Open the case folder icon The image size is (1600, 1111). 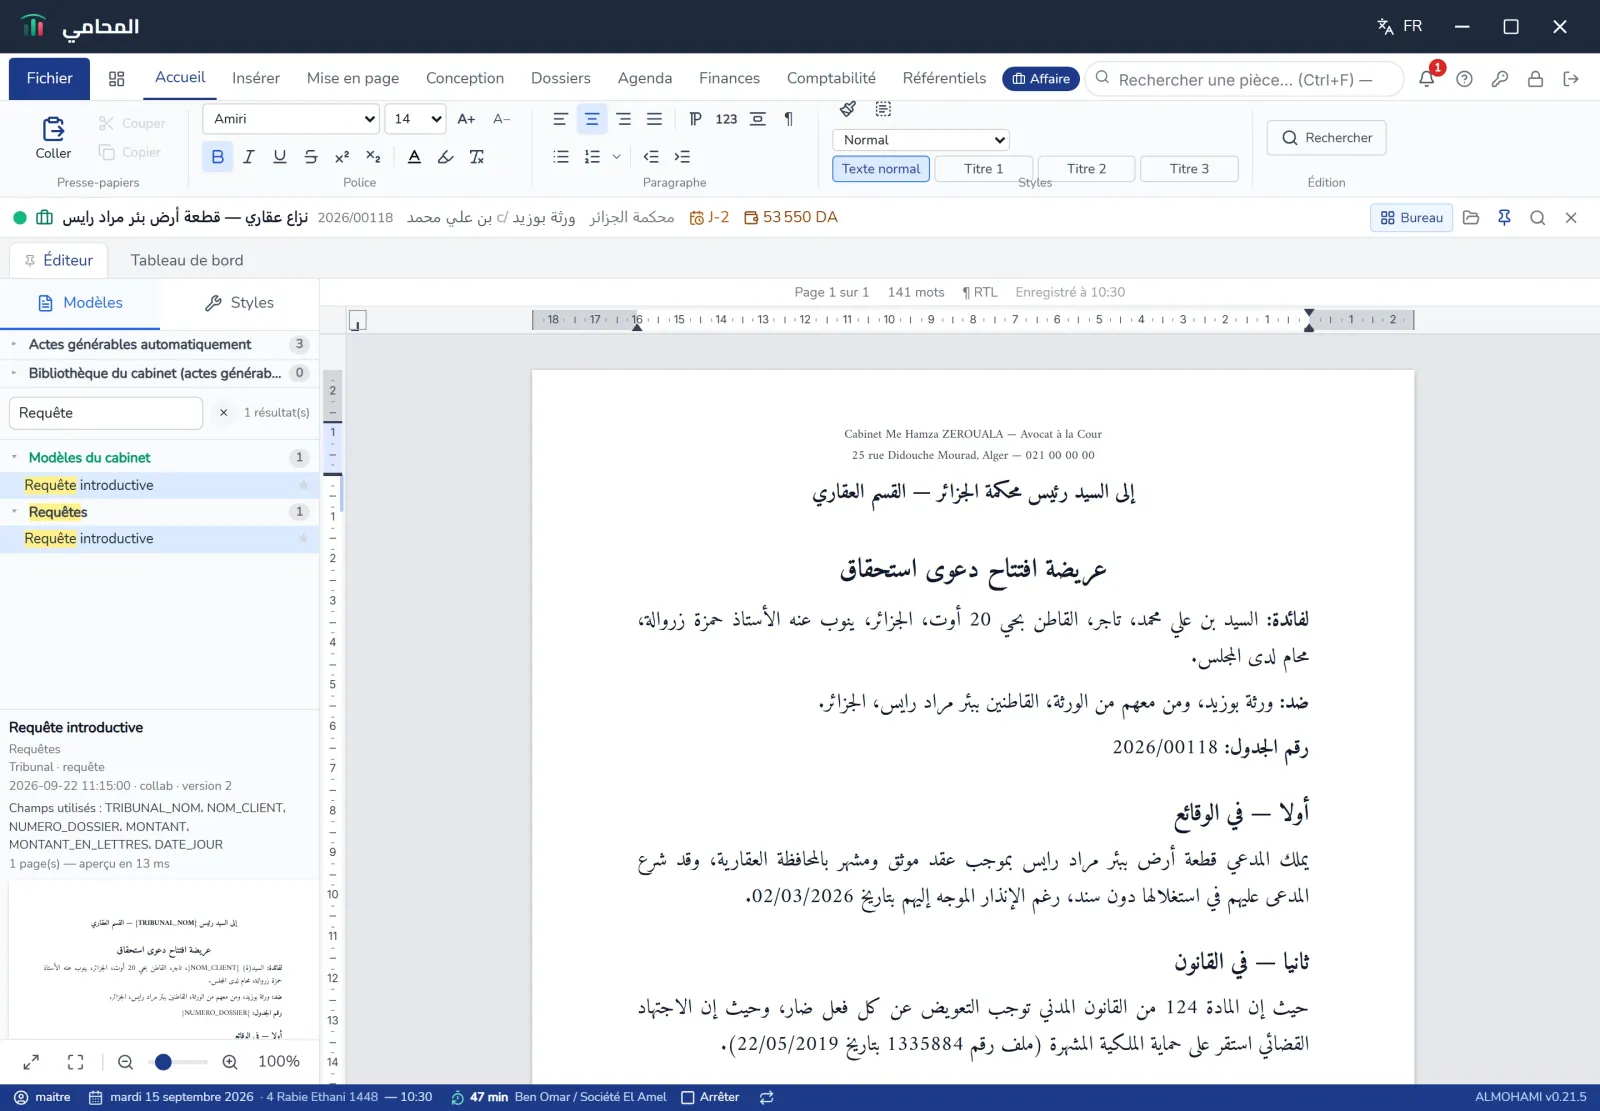click(1471, 217)
